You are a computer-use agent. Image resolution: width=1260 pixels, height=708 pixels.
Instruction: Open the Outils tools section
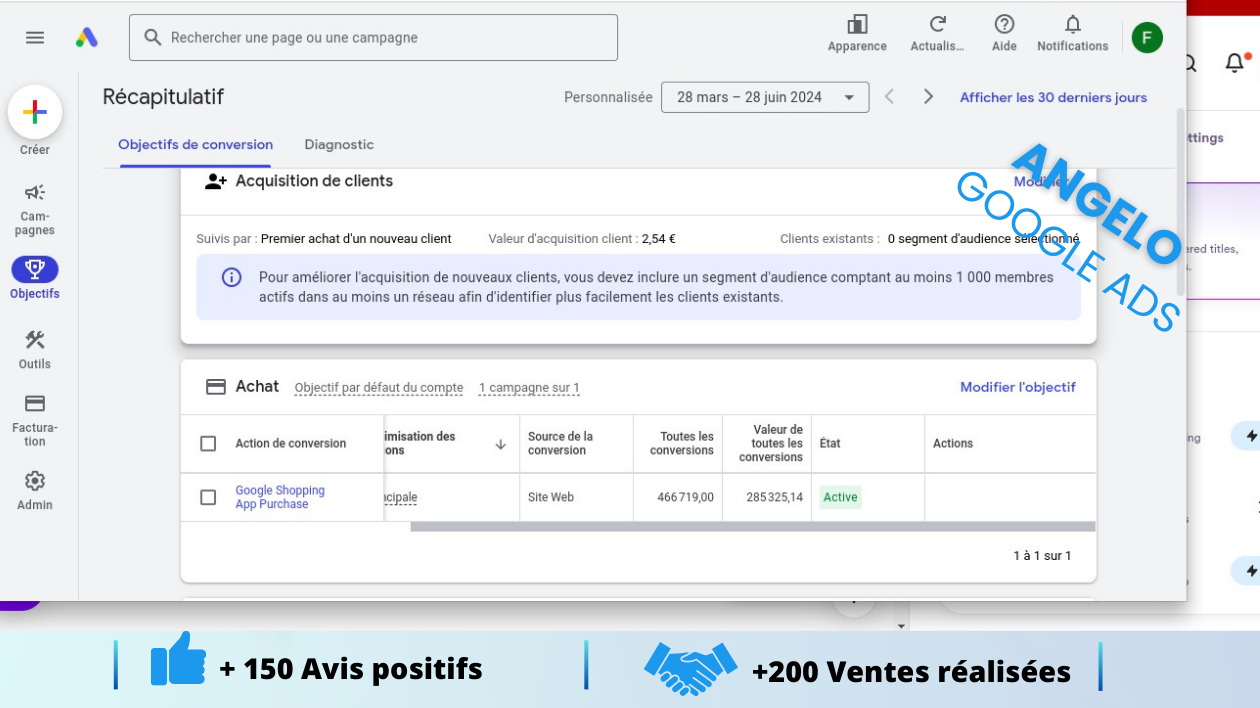click(35, 350)
